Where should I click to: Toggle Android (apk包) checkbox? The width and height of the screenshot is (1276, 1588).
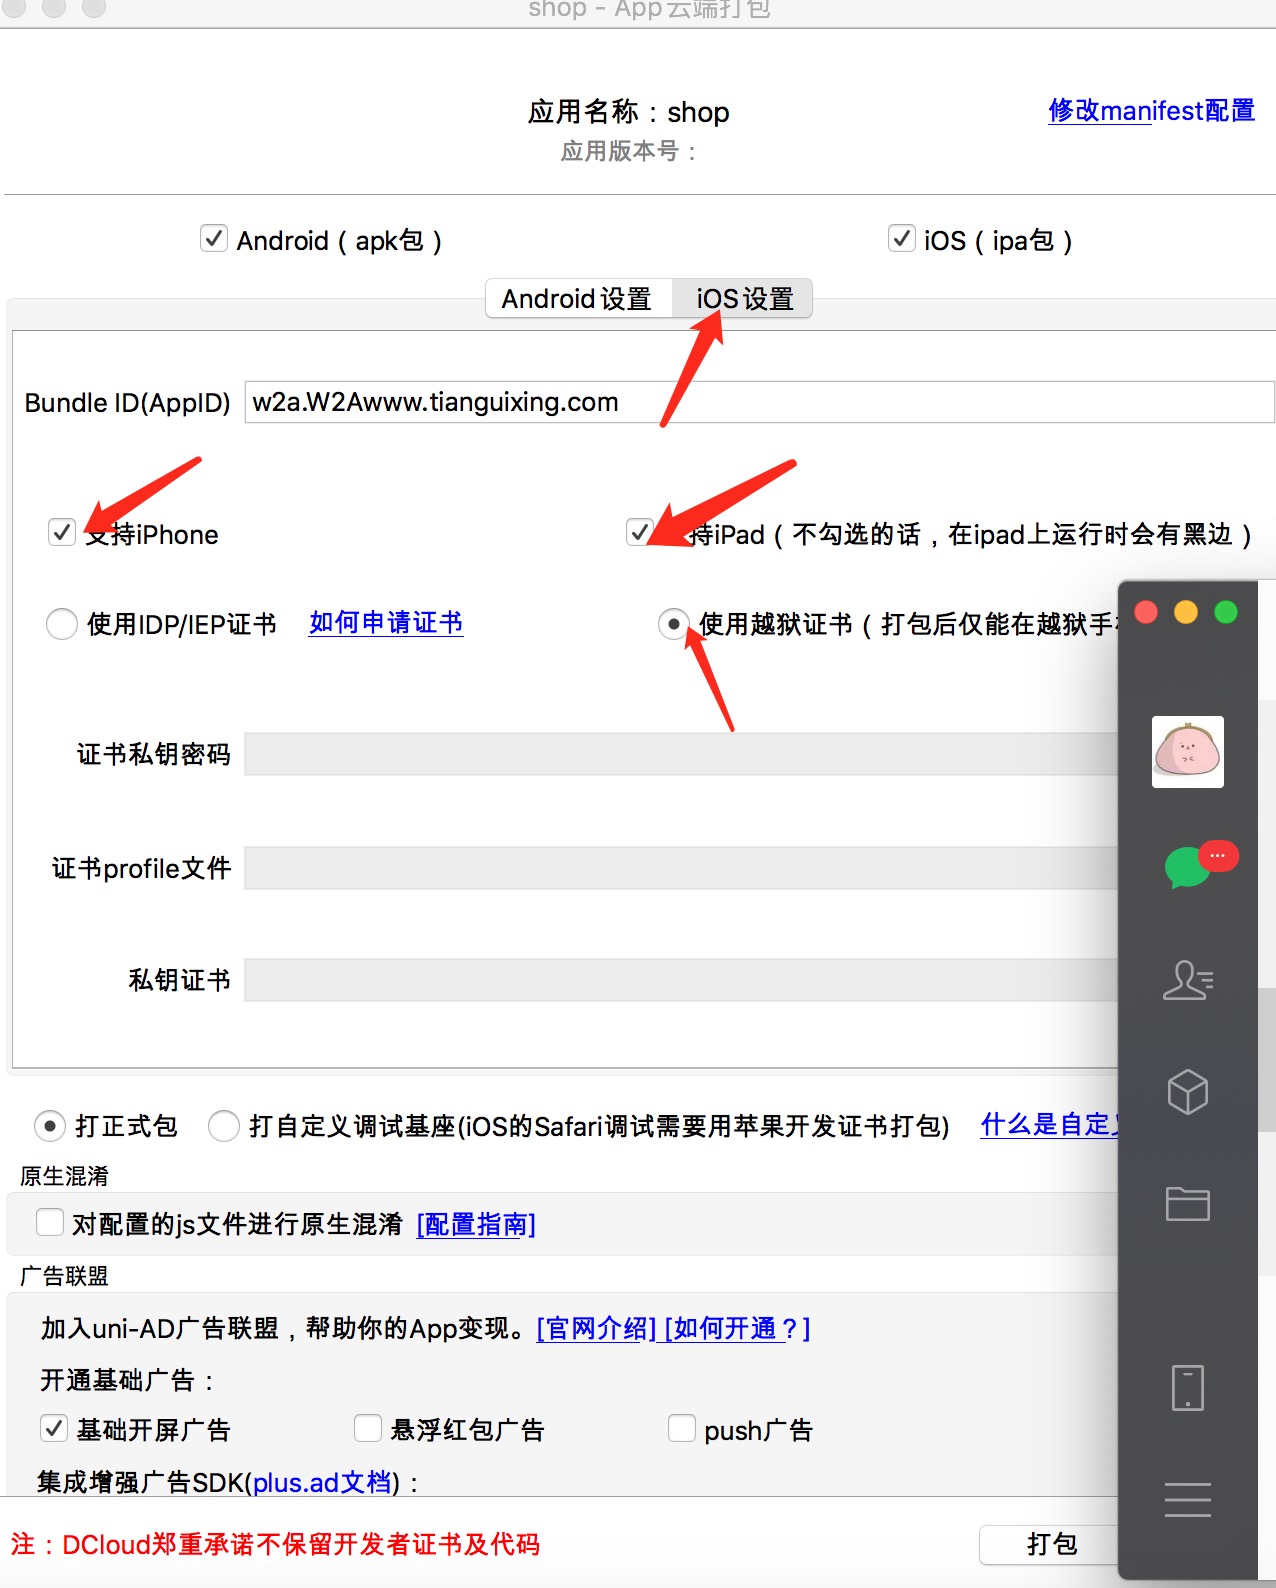[214, 239]
